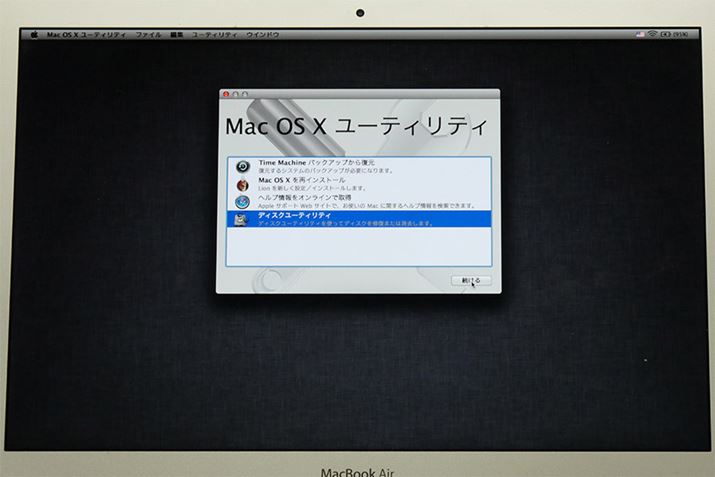Click the Mac OS X reinstall icon

(243, 184)
